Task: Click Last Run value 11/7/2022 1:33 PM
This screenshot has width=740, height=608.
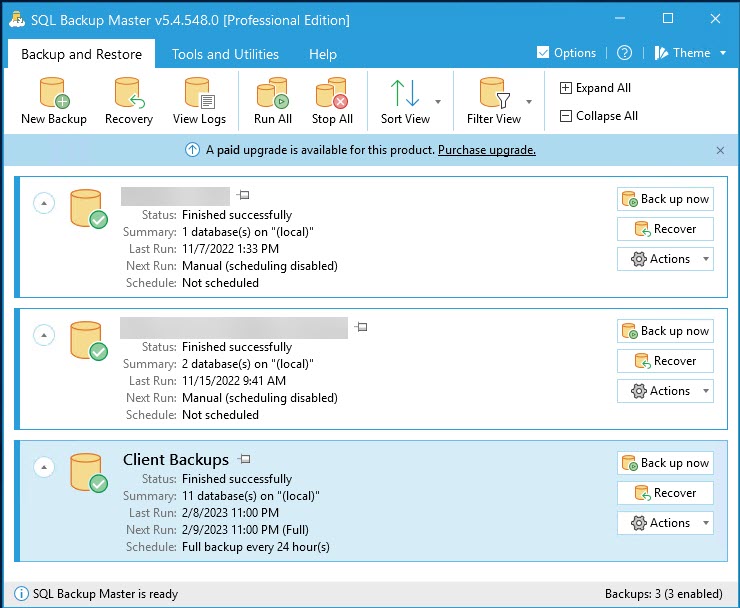Action: (230, 249)
